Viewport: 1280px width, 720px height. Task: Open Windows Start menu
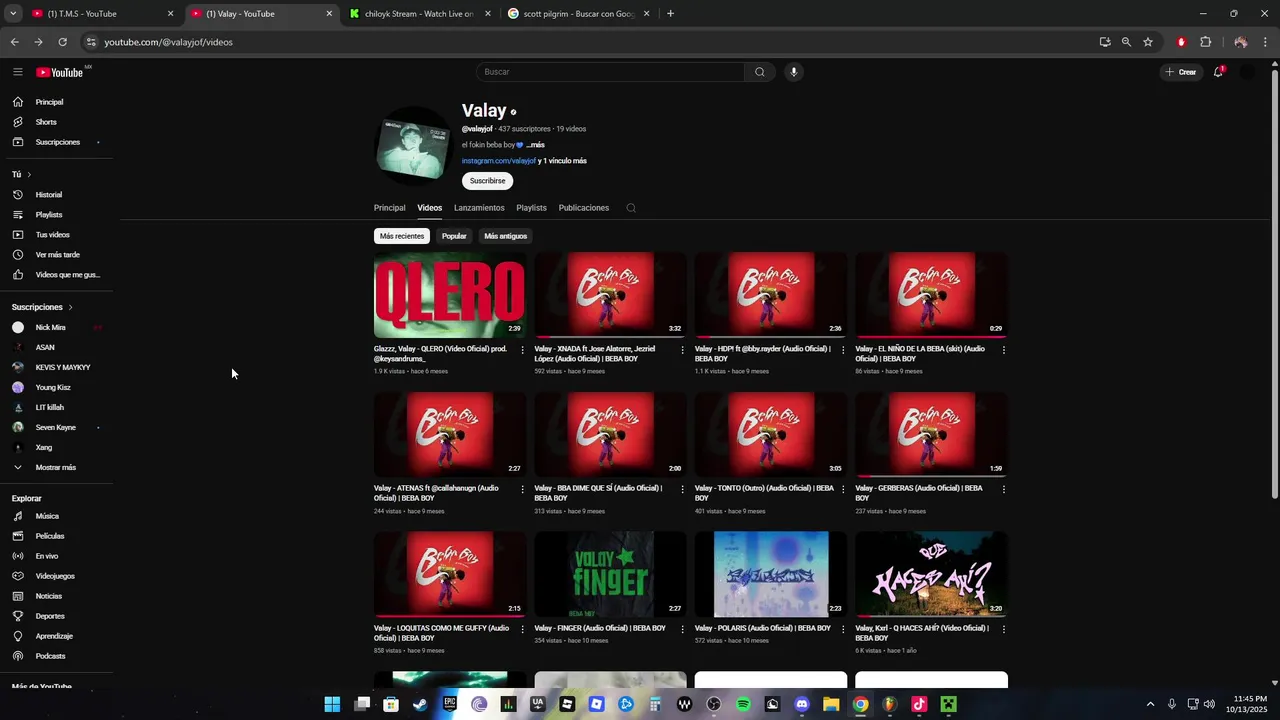point(332,704)
